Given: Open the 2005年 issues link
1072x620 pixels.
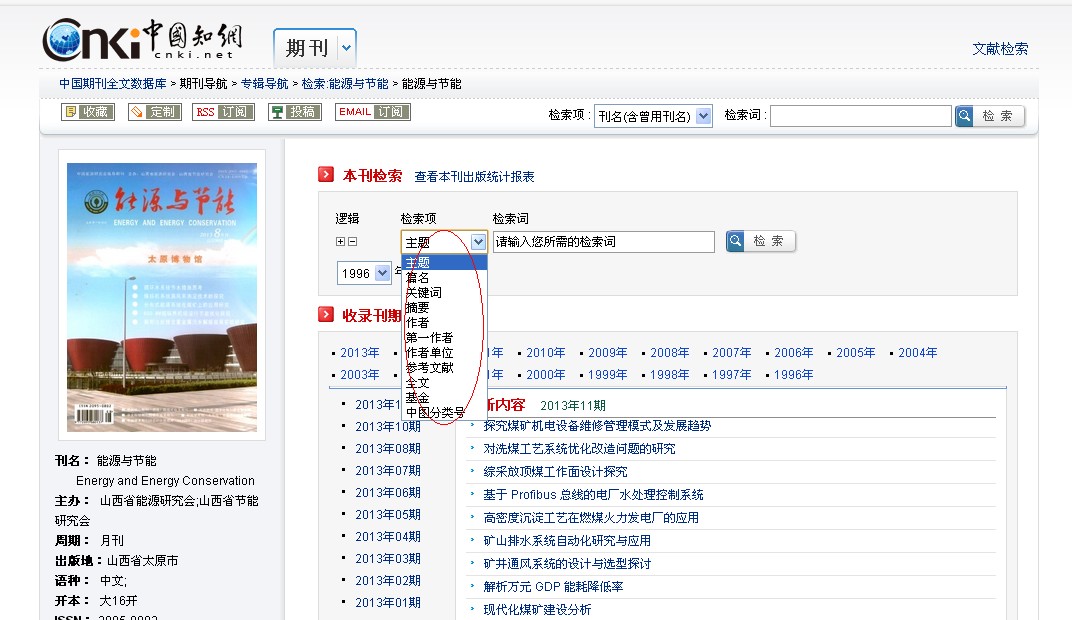Looking at the screenshot, I should pyautogui.click(x=855, y=353).
